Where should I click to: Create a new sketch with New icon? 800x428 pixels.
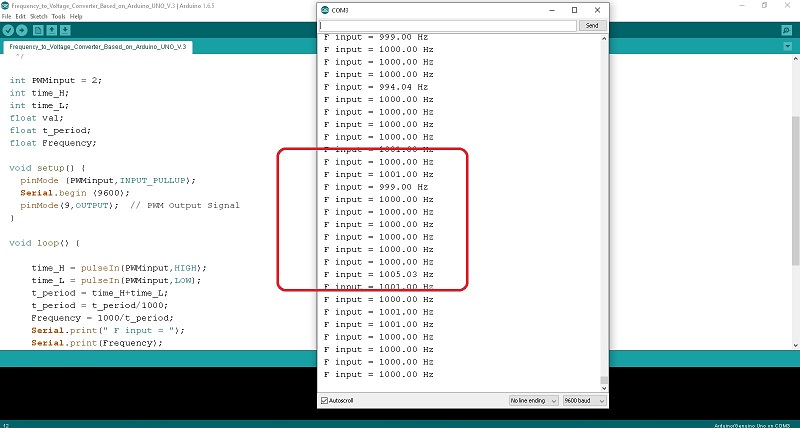[38, 31]
